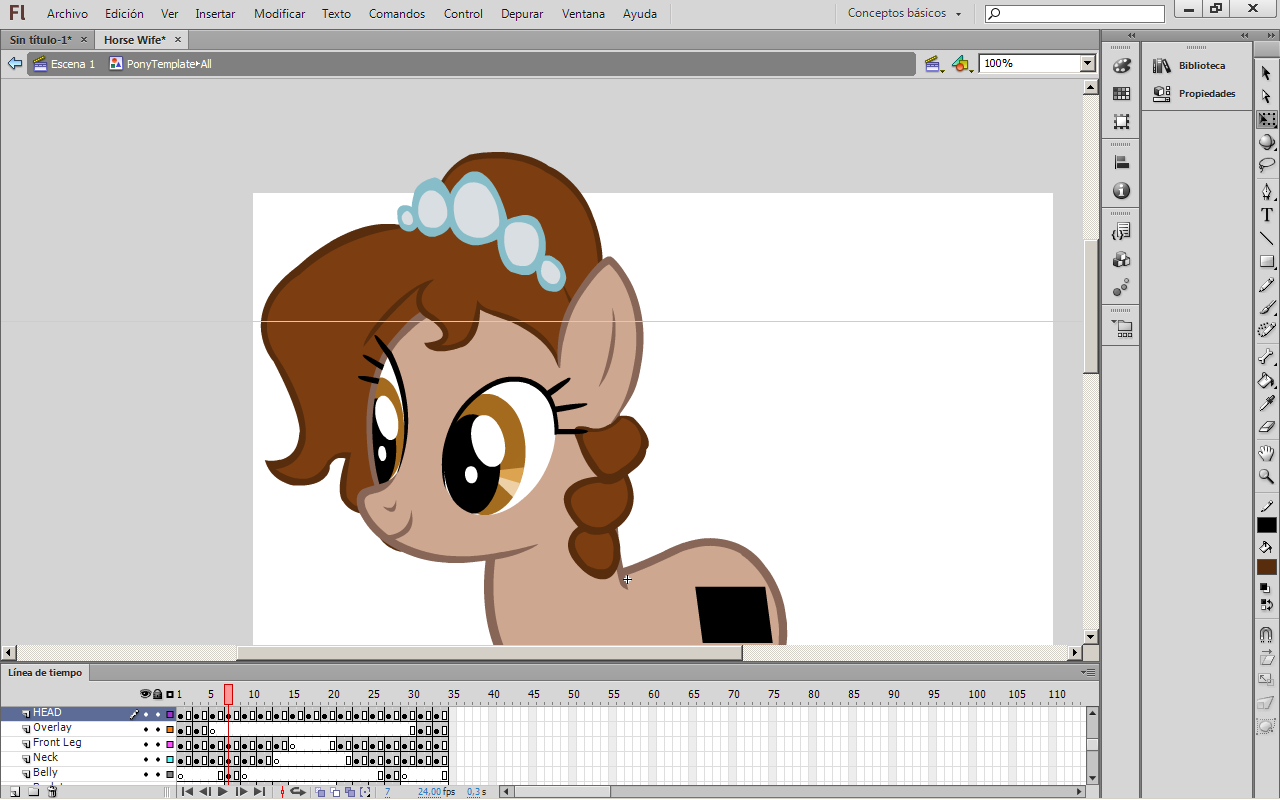Image resolution: width=1280 pixels, height=800 pixels.
Task: Select the Pen tool
Action: coord(1266,191)
